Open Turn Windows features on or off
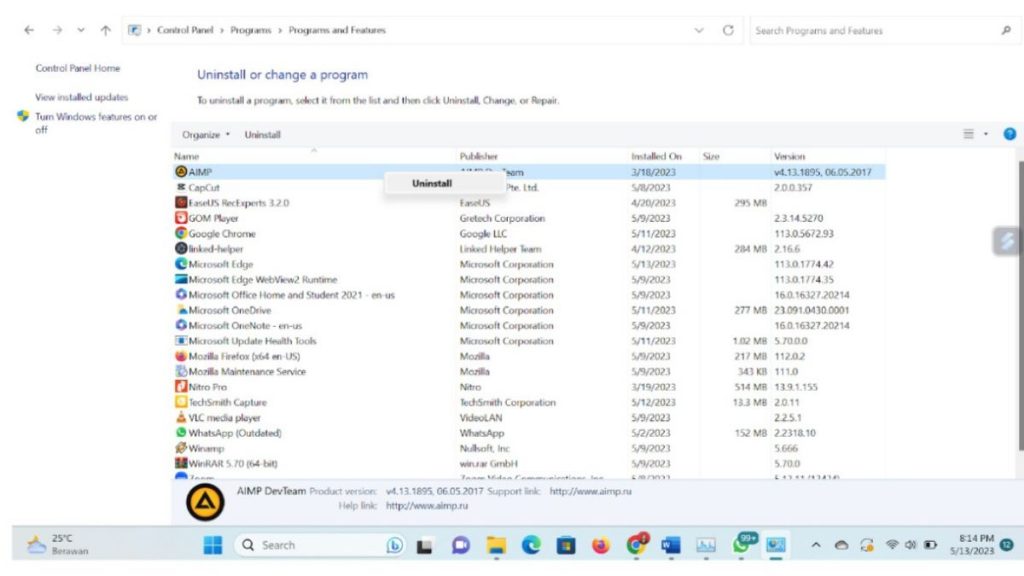Image resolution: width=1024 pixels, height=576 pixels. coord(96,123)
